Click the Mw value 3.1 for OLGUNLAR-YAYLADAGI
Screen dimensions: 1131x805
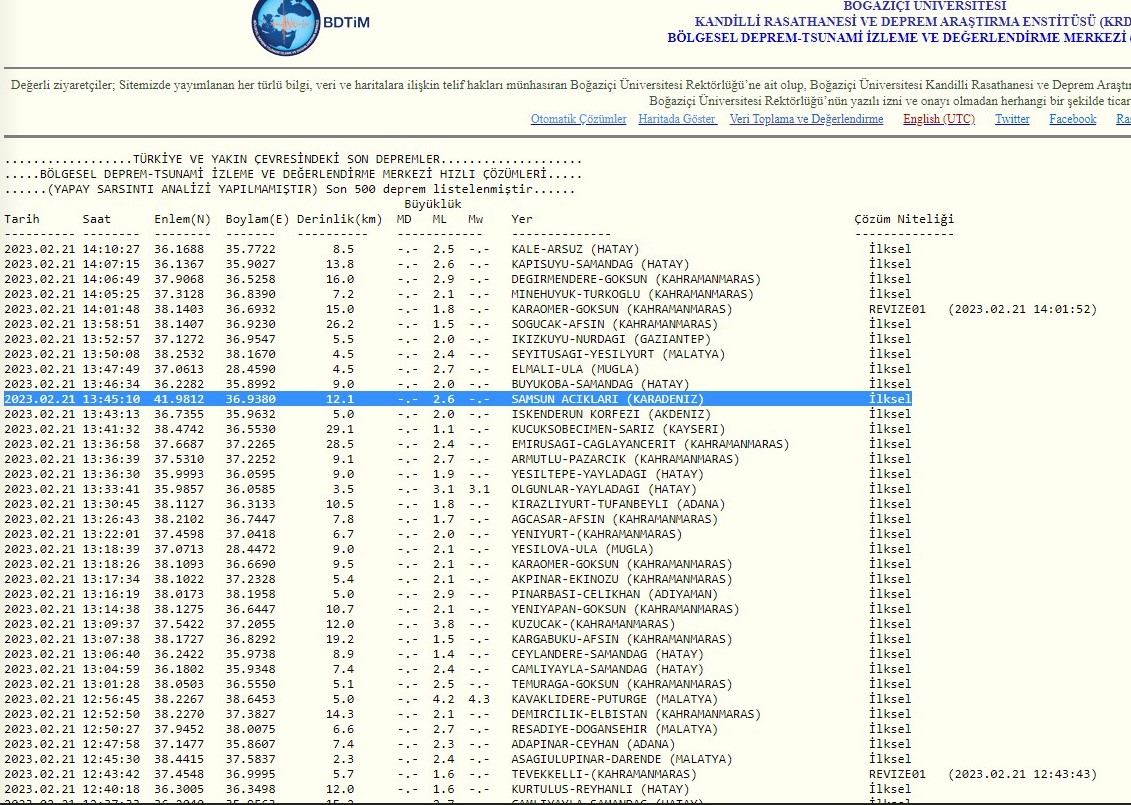coord(479,489)
